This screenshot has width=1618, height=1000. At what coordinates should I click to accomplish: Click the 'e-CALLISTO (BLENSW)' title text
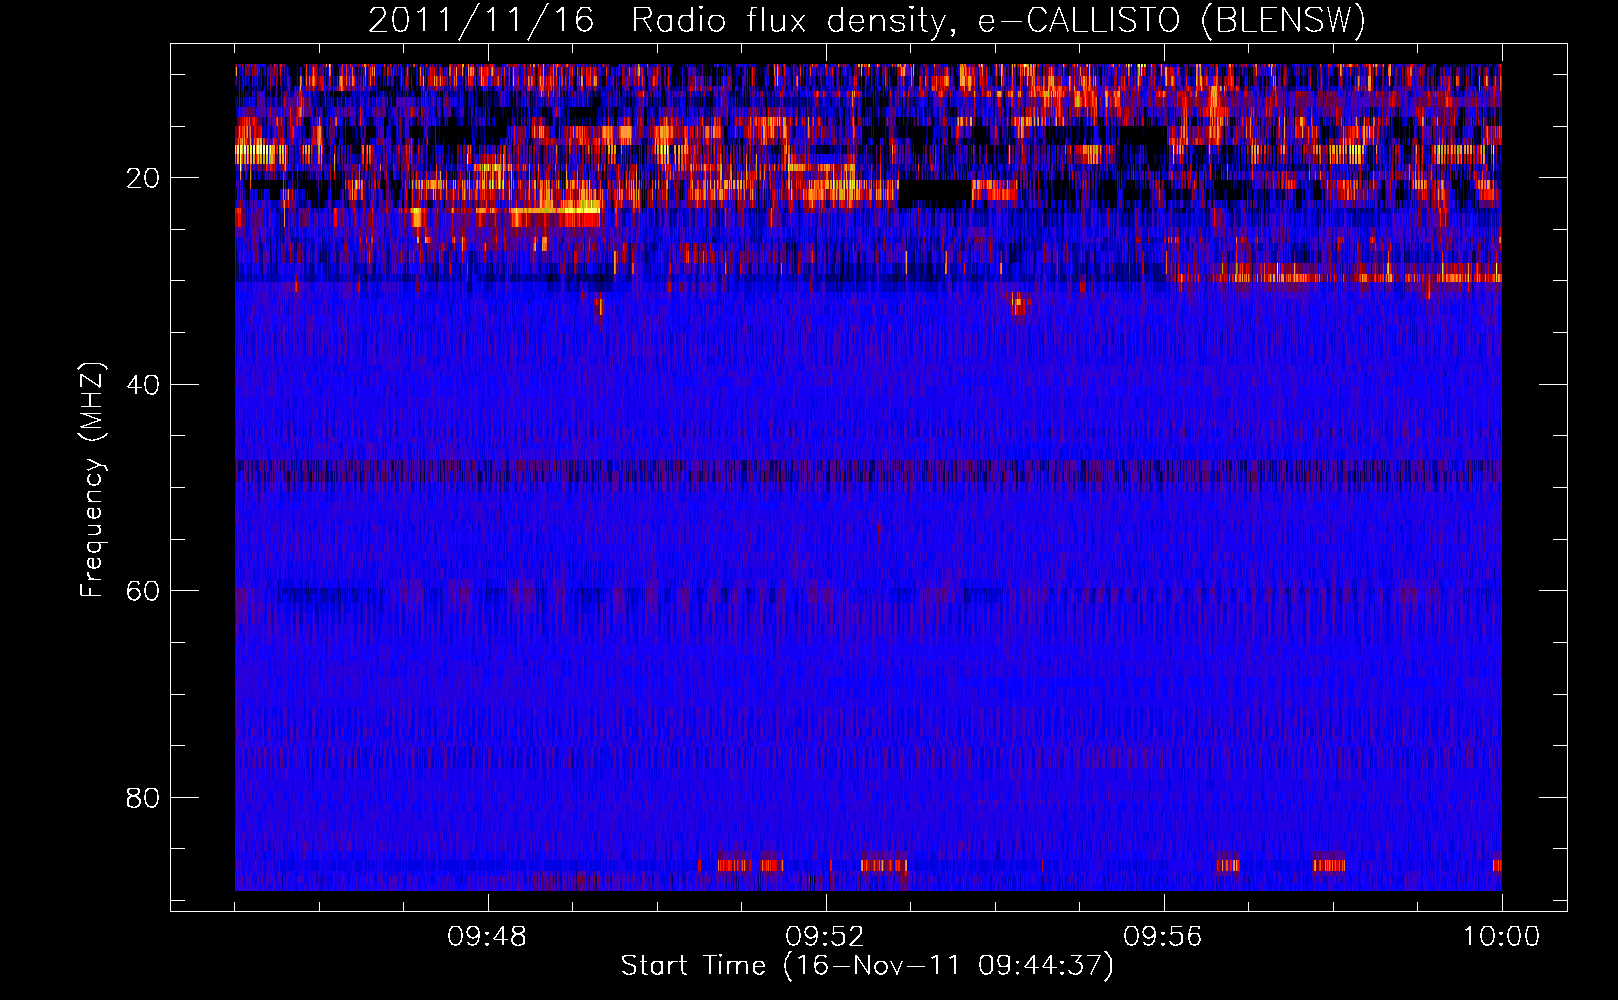1172,21
